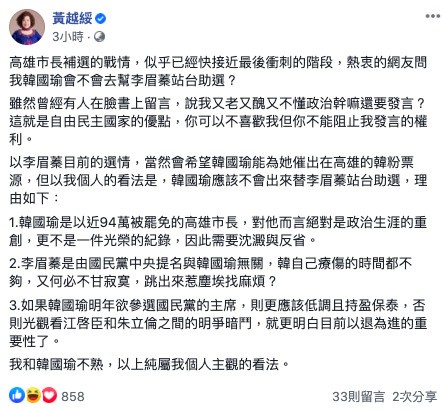Screen dimensions: 444x410
Task: Click the line 這就是自由民主國家的優點
Action: [218, 121]
